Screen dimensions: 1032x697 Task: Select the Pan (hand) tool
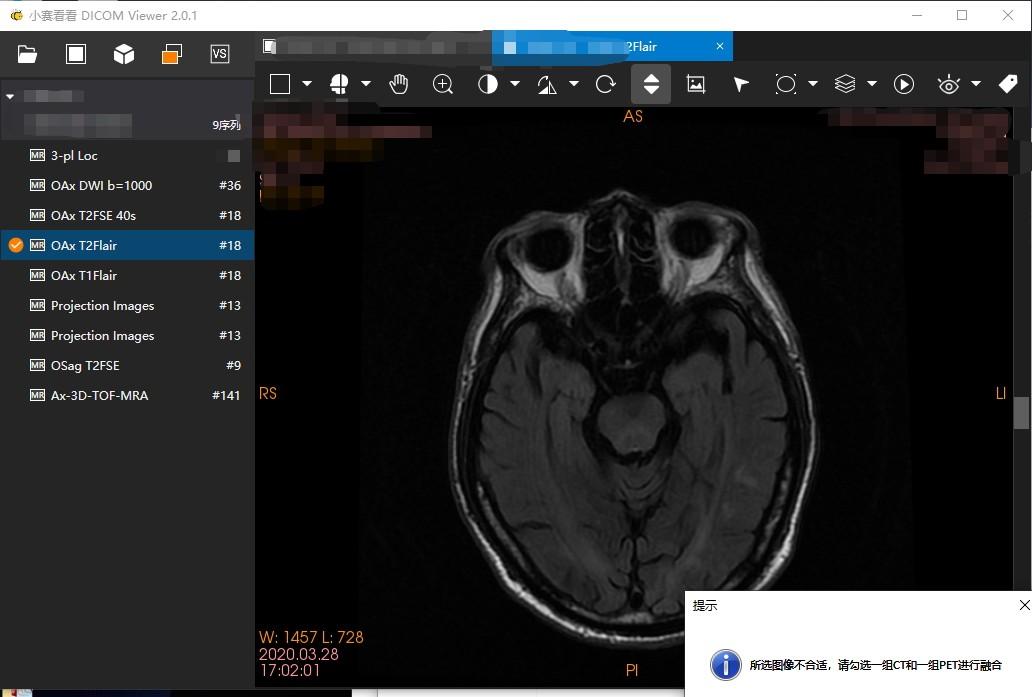(x=399, y=84)
